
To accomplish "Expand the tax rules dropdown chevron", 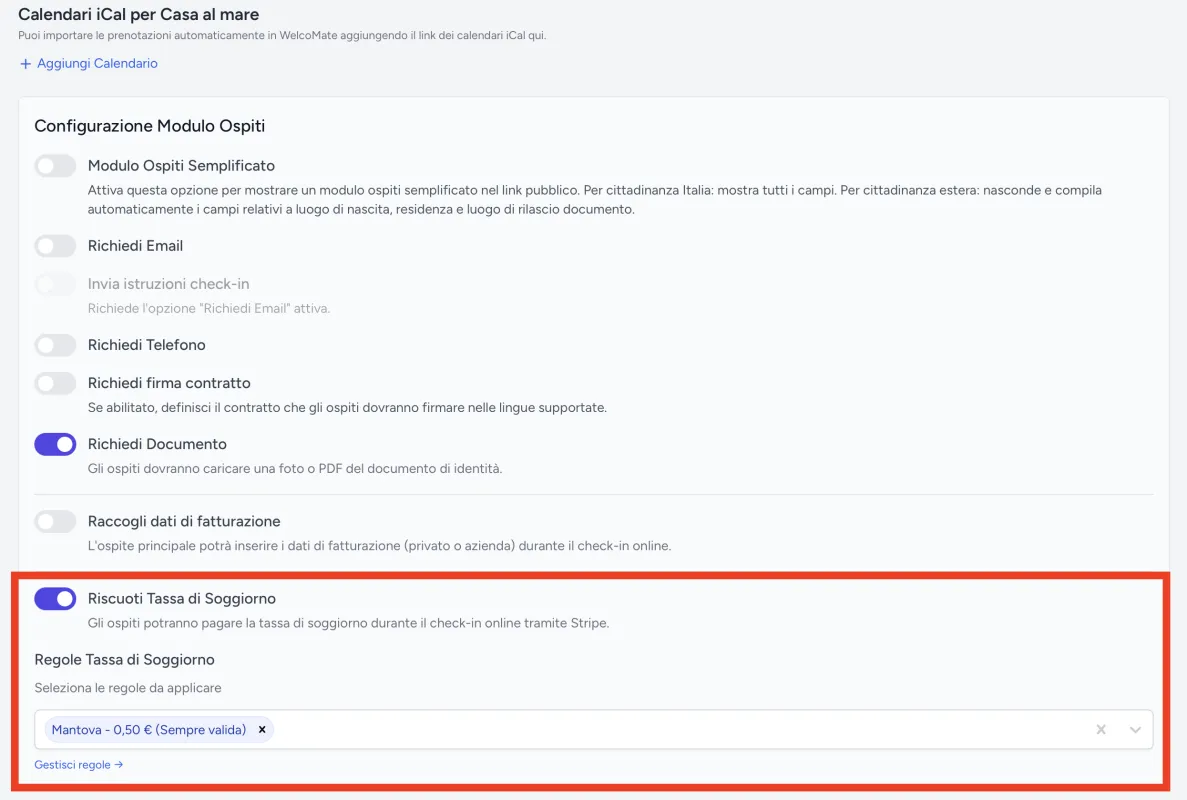I will click(1135, 730).
